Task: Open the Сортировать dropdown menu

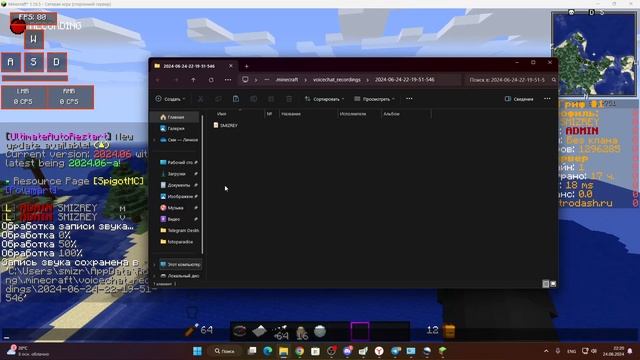Action: coord(324,99)
